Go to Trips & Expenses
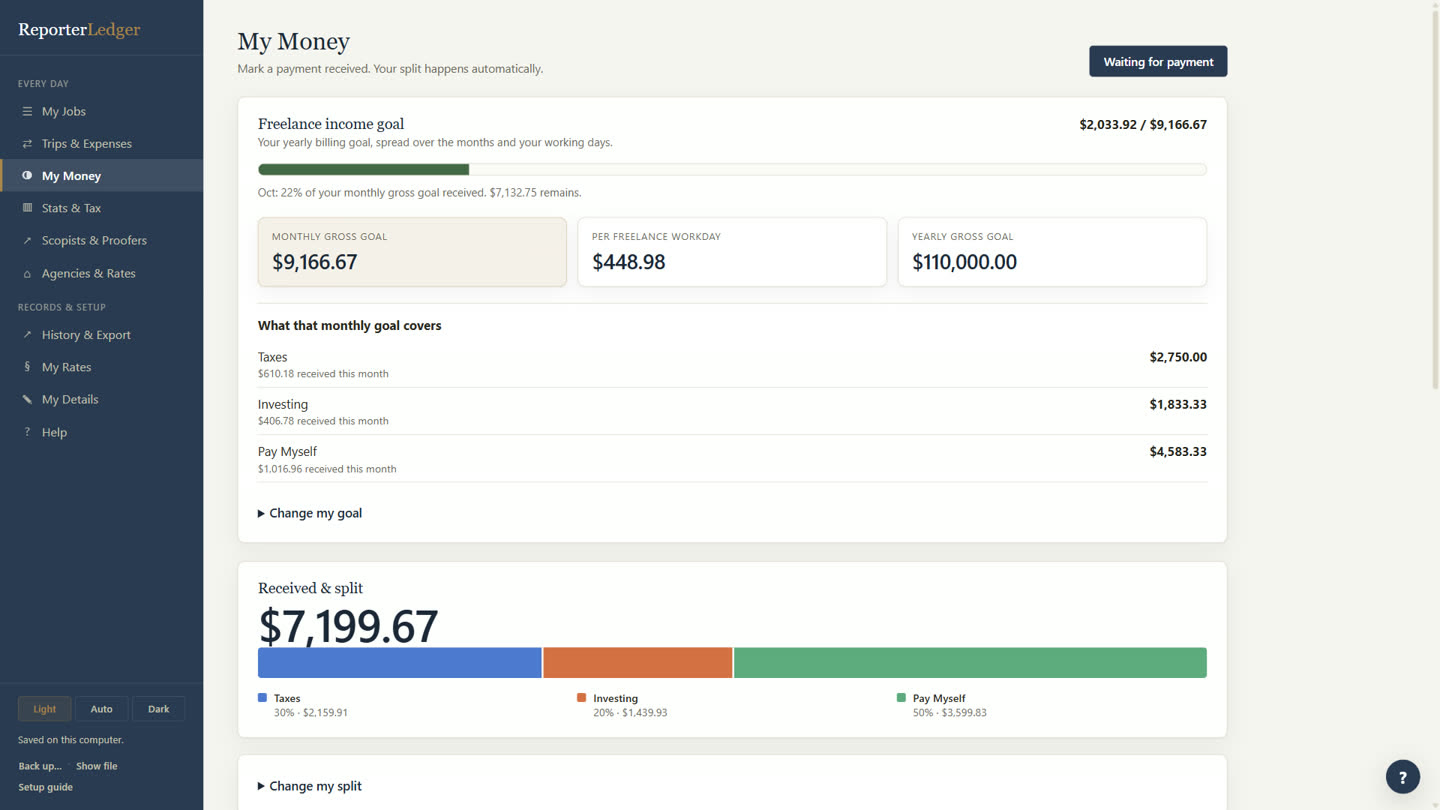Viewport: 1440px width, 810px height. [x=101, y=144]
